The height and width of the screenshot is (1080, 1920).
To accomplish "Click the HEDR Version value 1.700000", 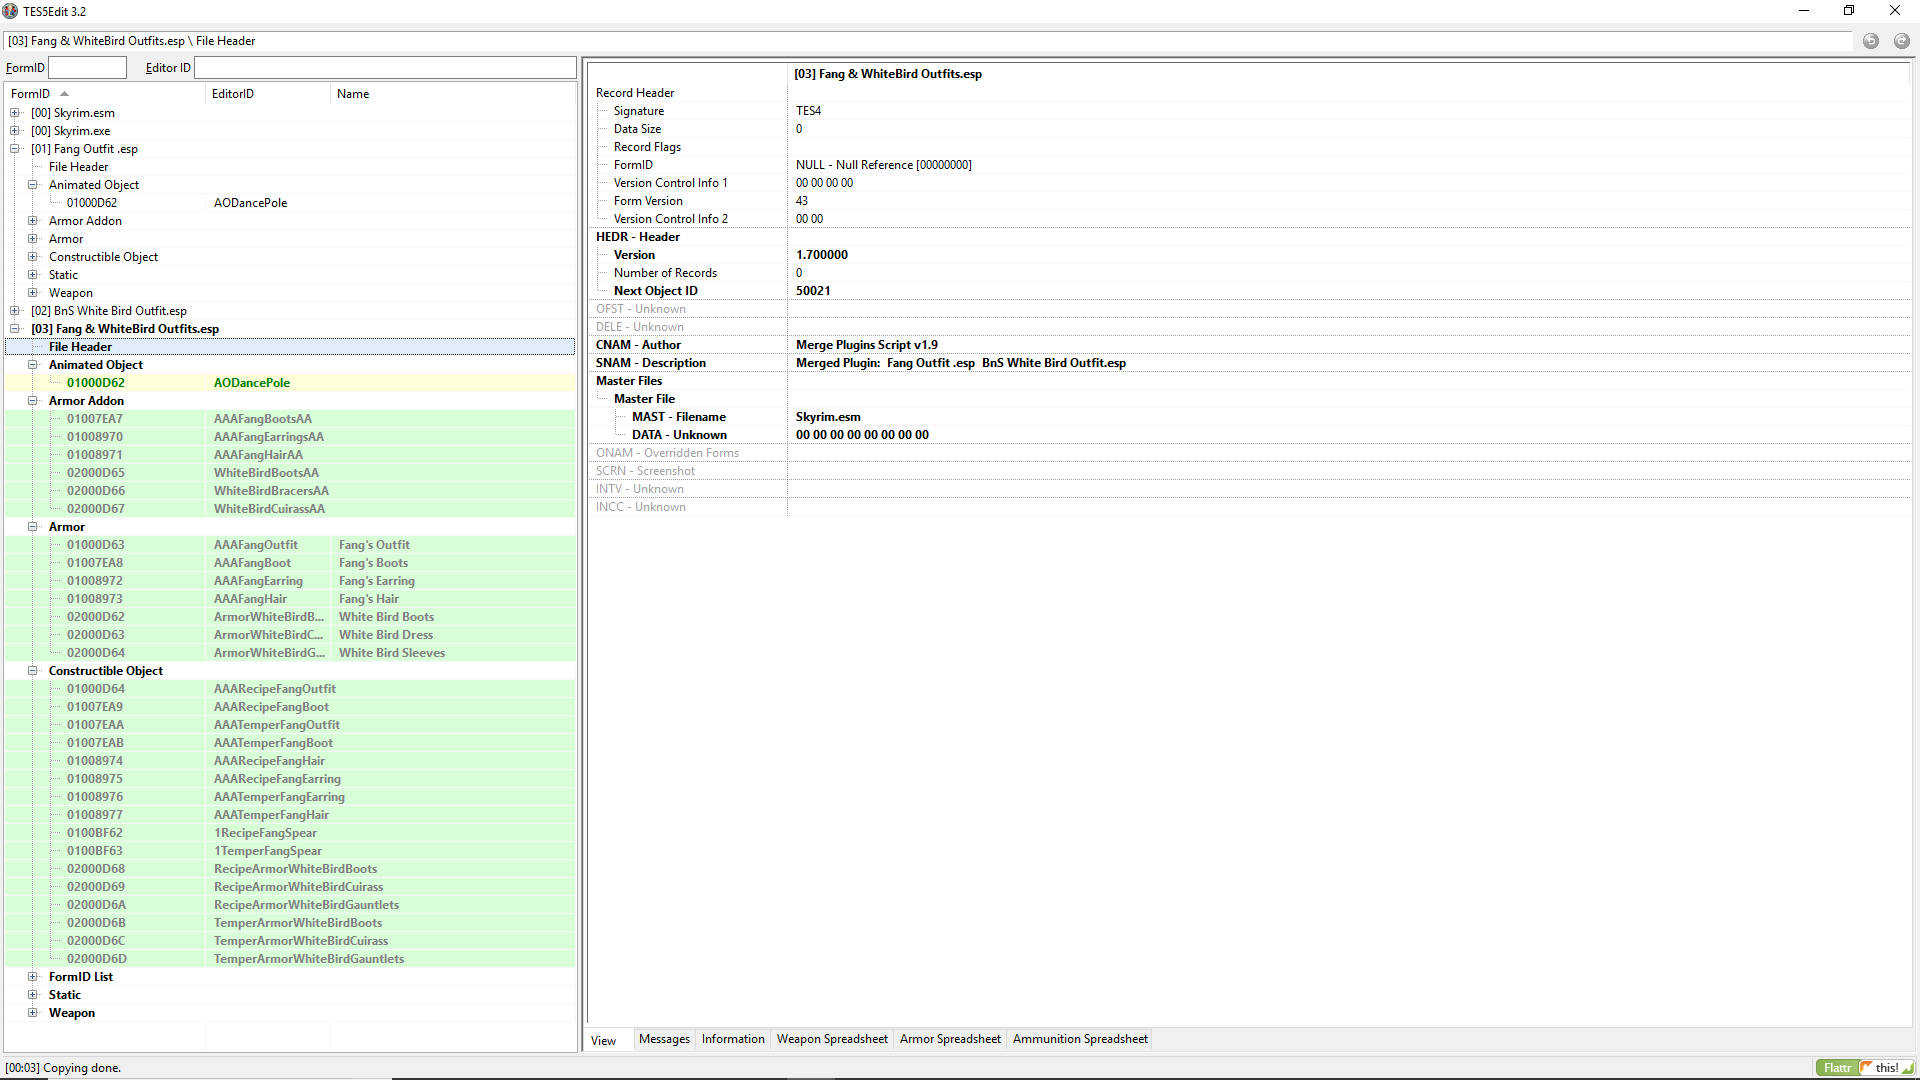I will click(x=822, y=255).
